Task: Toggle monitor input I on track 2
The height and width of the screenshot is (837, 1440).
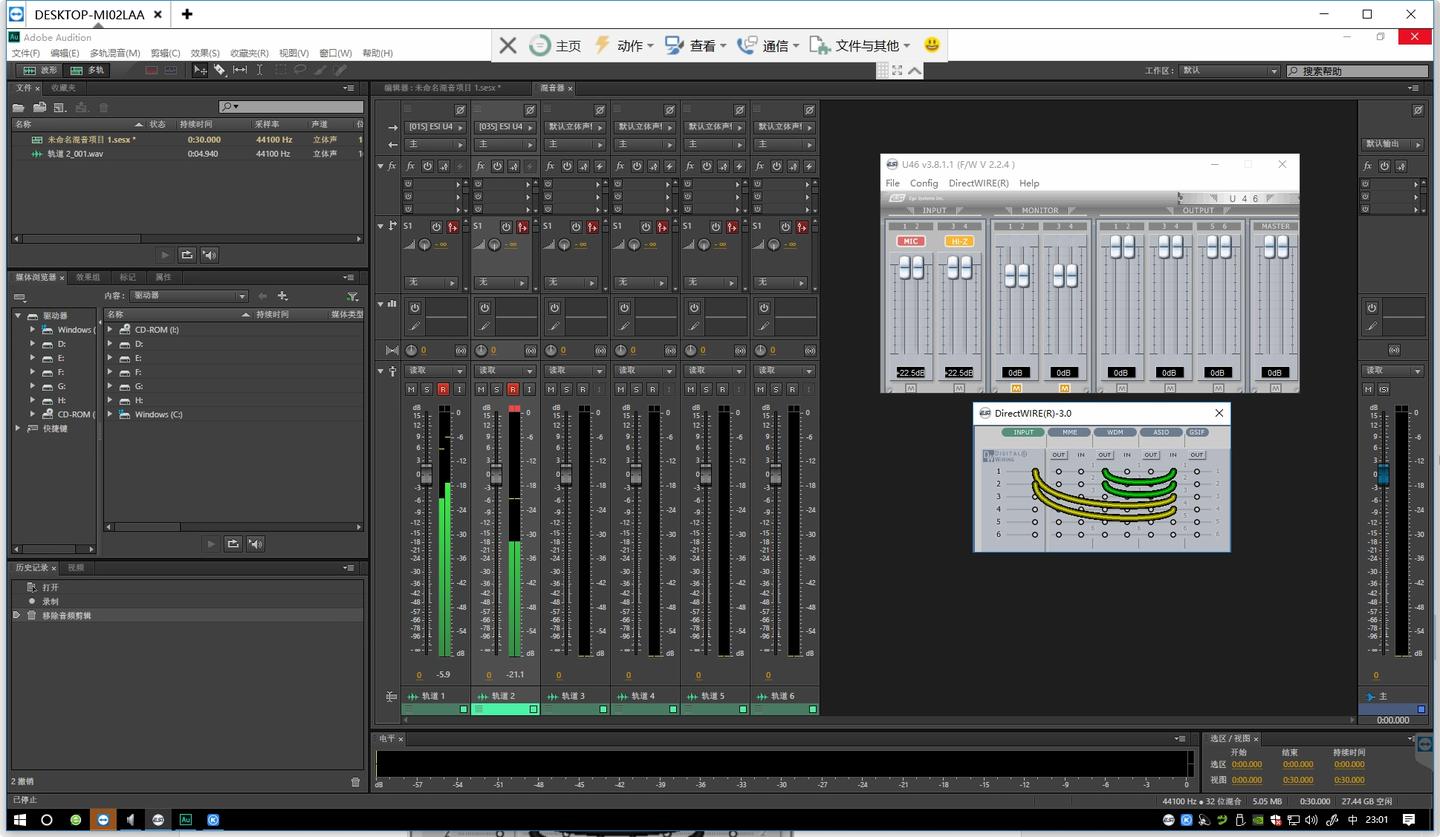Action: pos(529,389)
